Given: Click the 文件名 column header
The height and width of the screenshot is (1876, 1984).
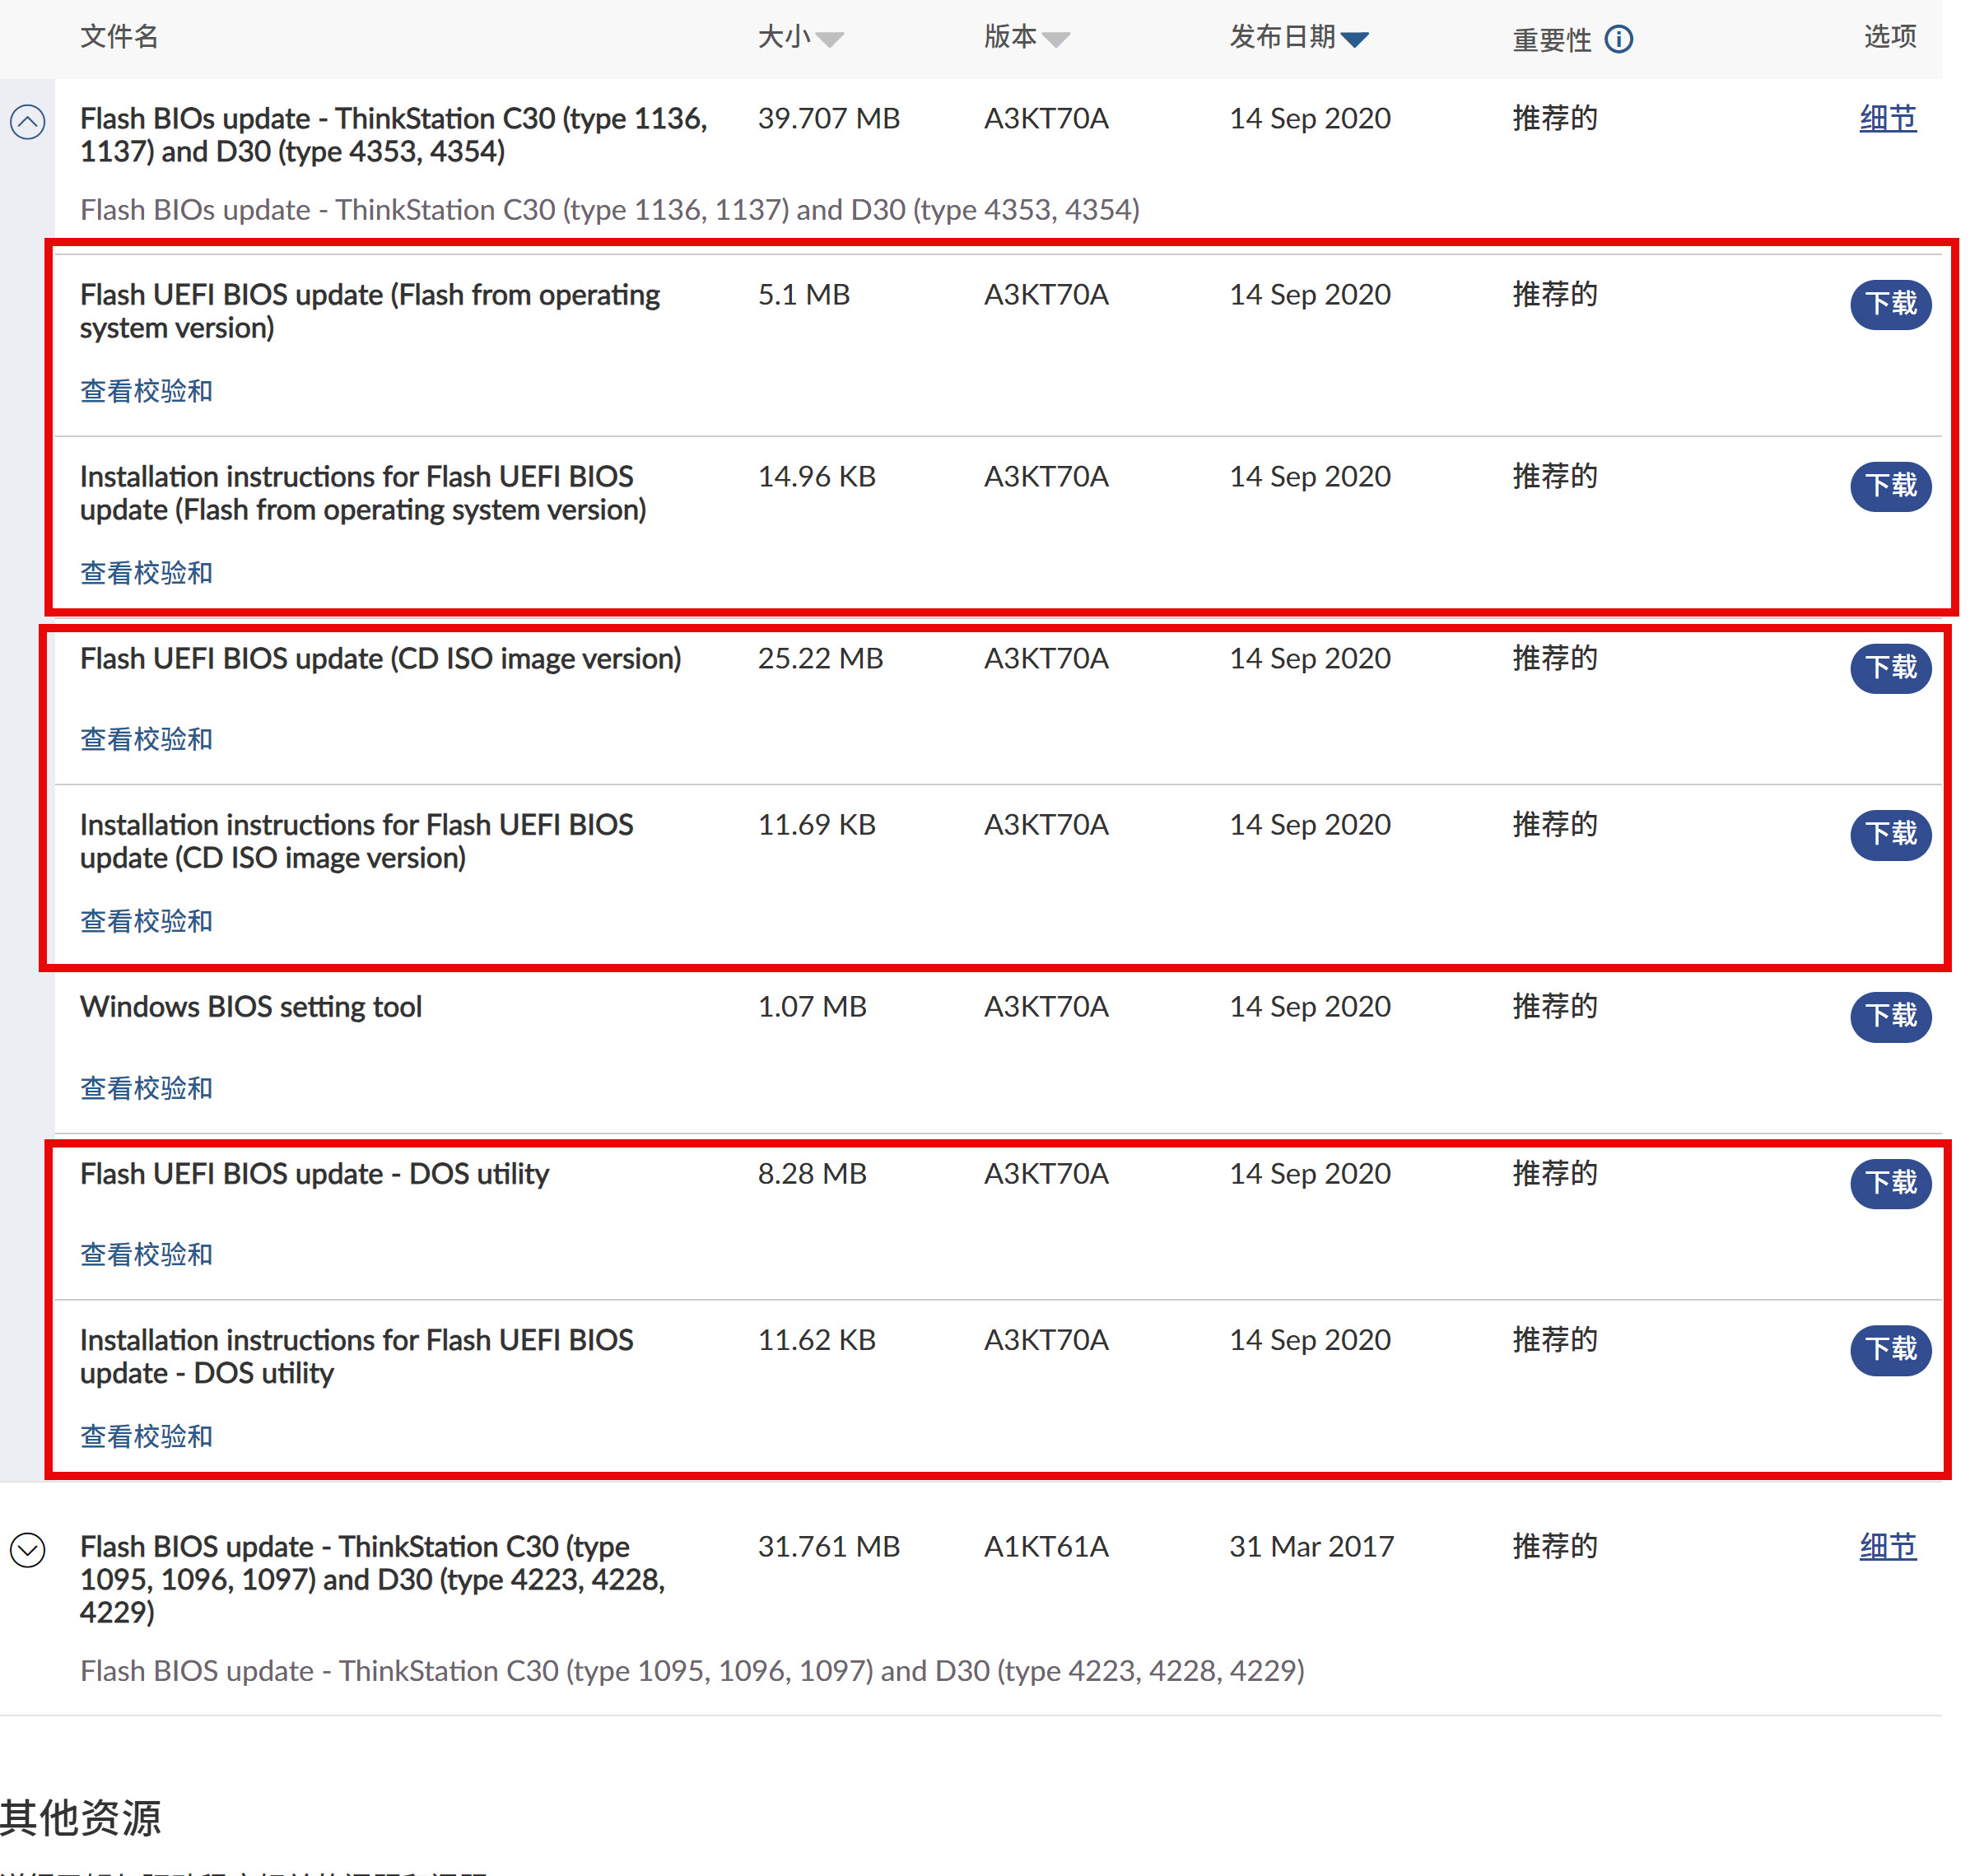Looking at the screenshot, I should coord(119,37).
